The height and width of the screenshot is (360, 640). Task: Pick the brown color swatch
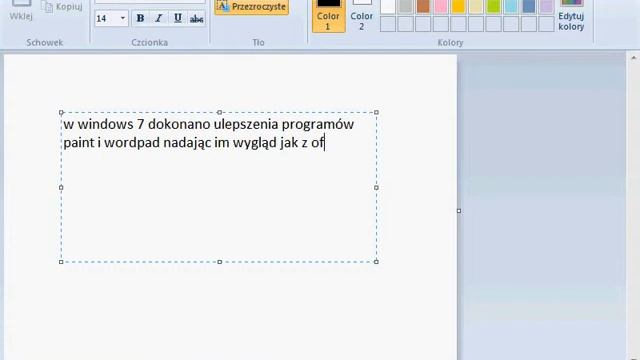tap(423, 7)
